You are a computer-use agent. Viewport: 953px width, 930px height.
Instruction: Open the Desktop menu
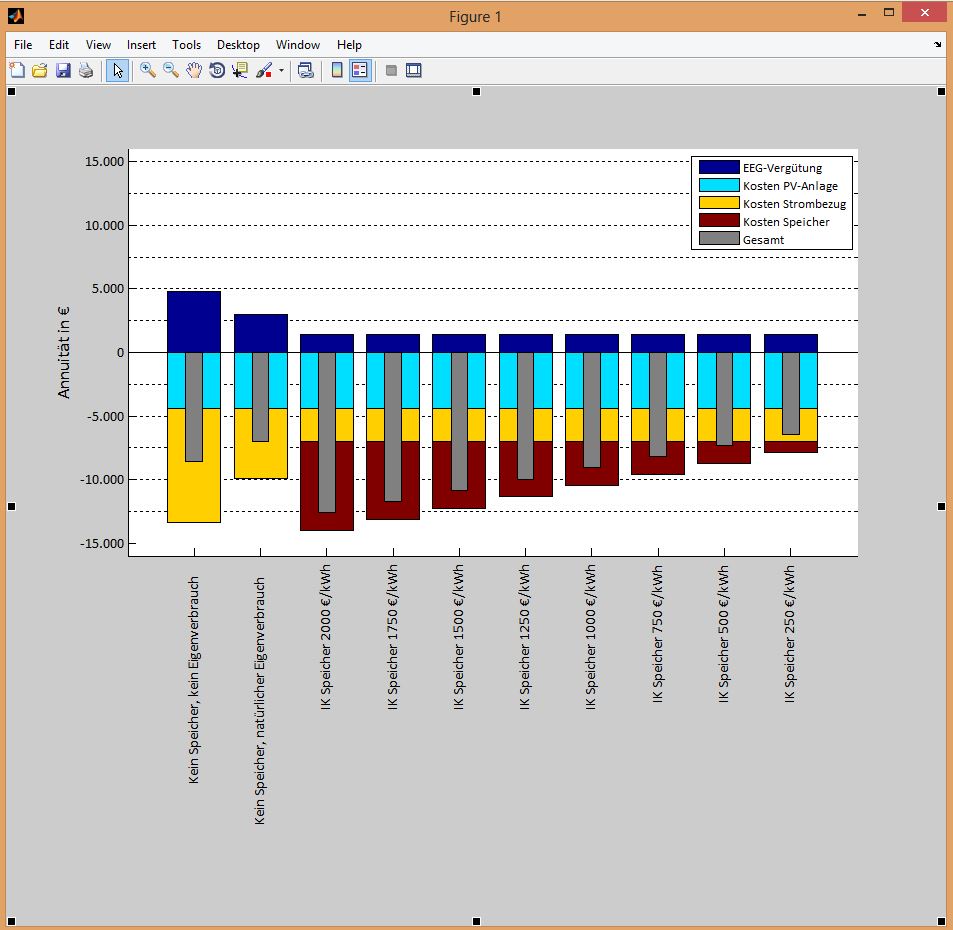[238, 45]
